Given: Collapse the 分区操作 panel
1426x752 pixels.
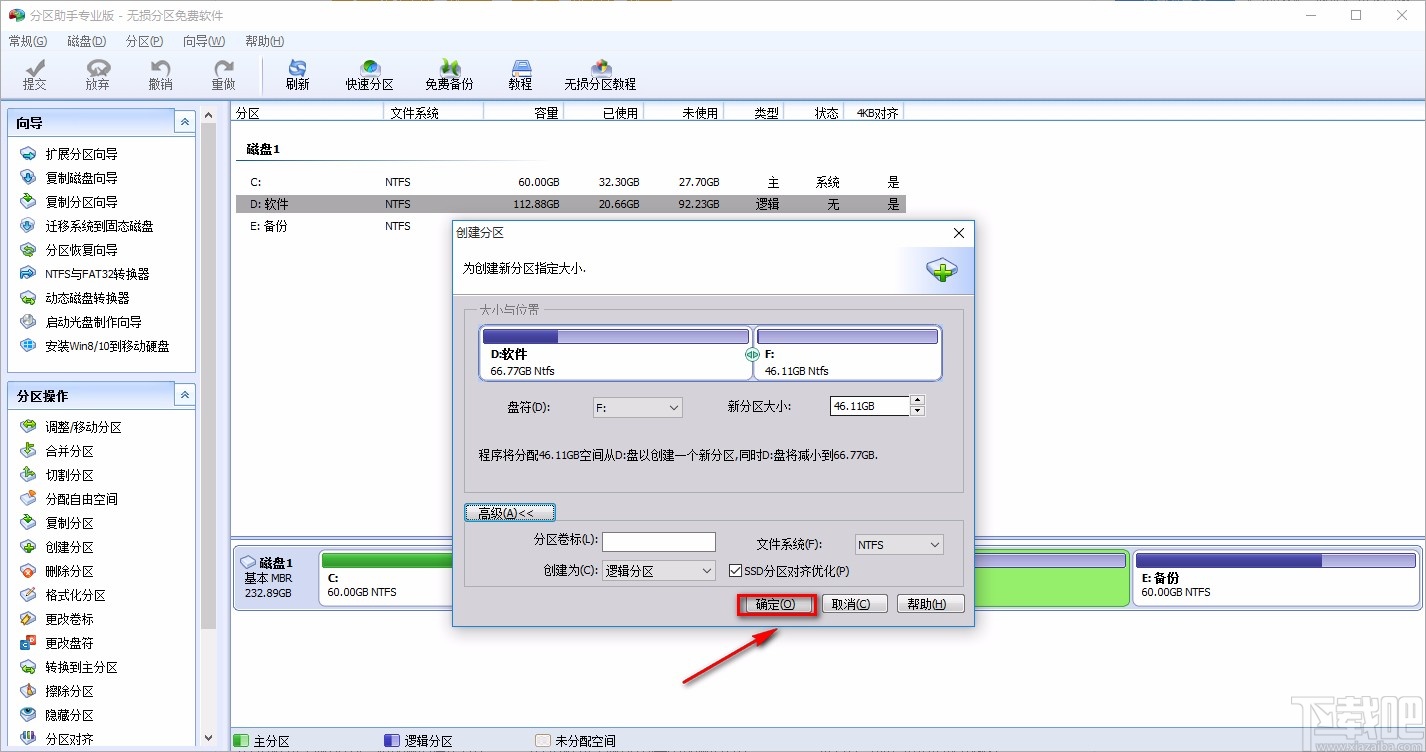Looking at the screenshot, I should pos(185,395).
